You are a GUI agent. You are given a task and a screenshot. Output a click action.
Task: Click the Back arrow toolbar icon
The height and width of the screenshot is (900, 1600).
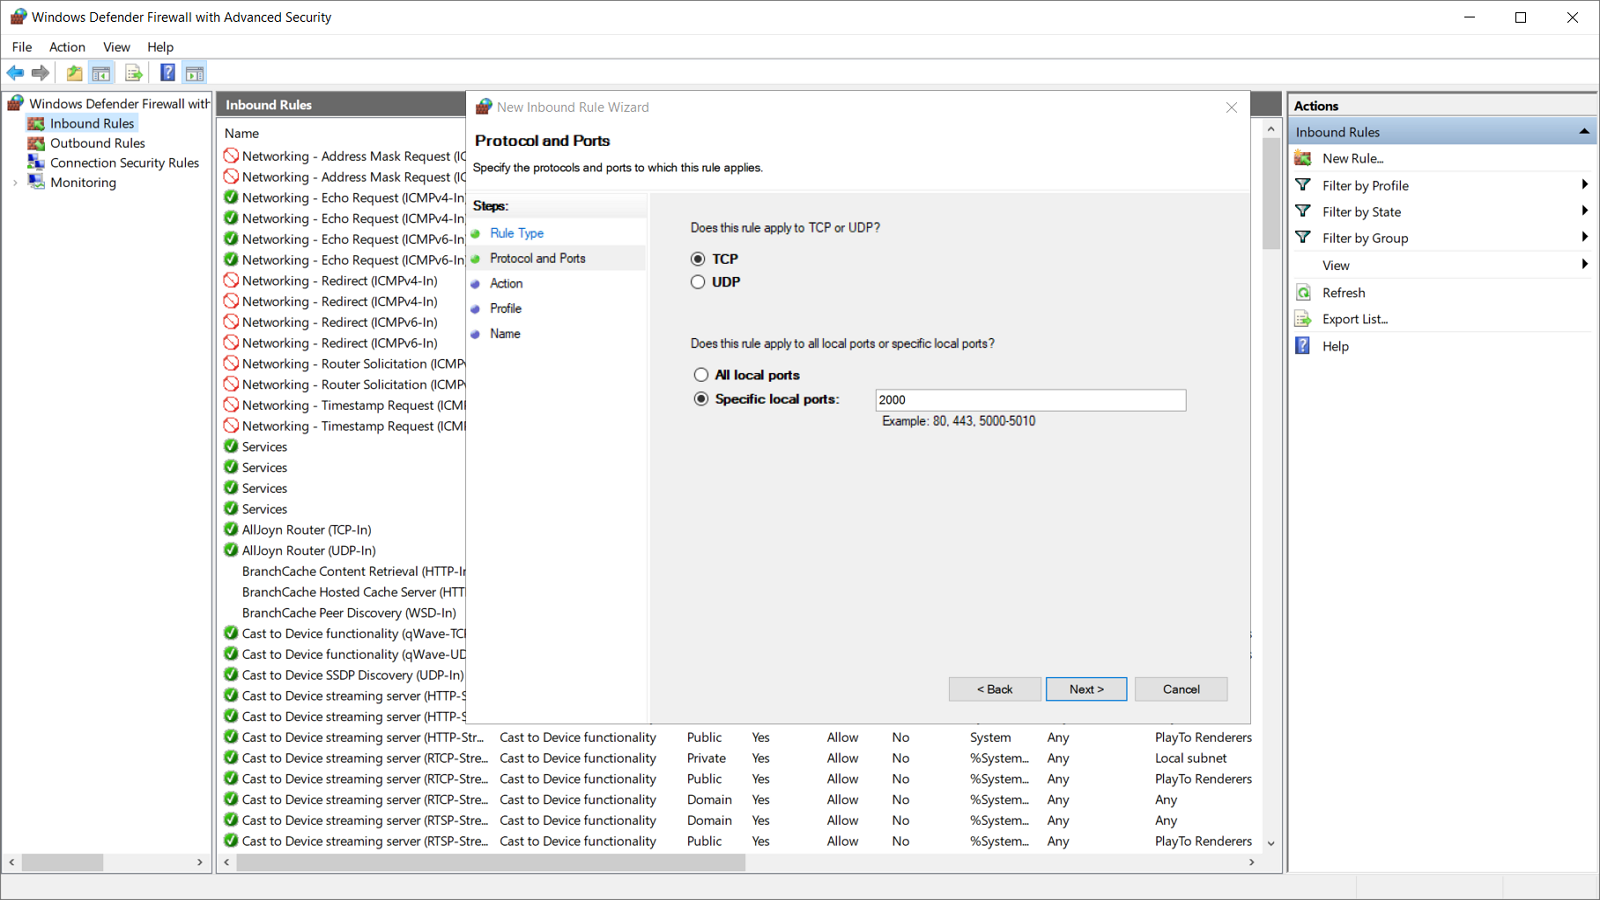(15, 73)
